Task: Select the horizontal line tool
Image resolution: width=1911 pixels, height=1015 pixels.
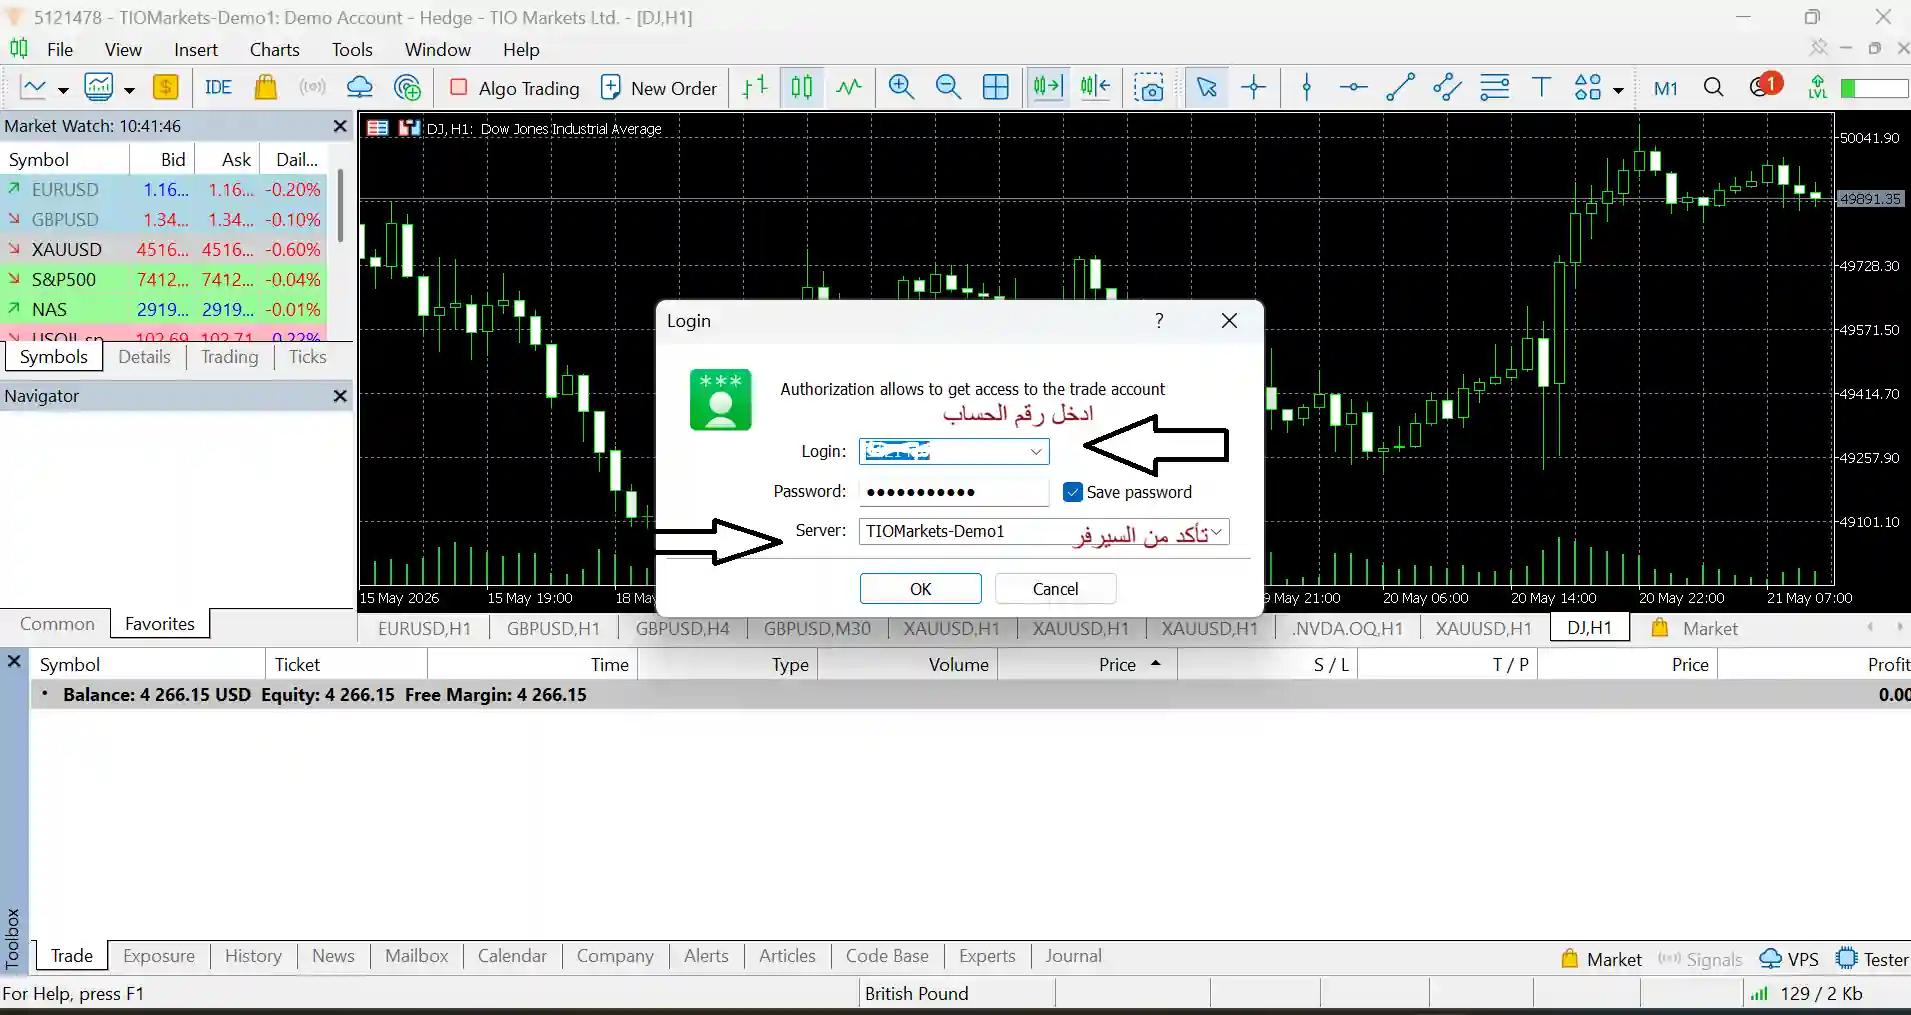Action: click(x=1353, y=88)
